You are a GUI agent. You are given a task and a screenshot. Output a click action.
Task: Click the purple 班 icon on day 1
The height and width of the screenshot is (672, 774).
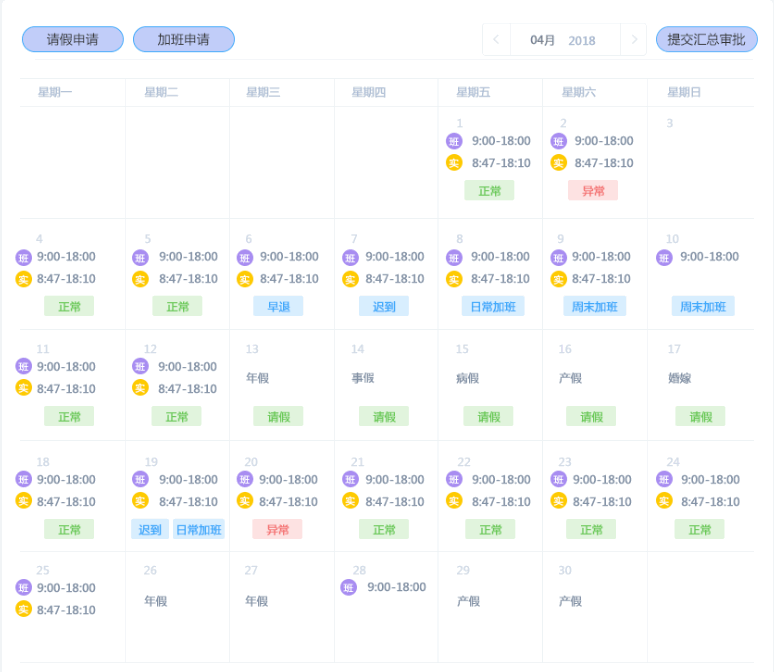click(454, 141)
